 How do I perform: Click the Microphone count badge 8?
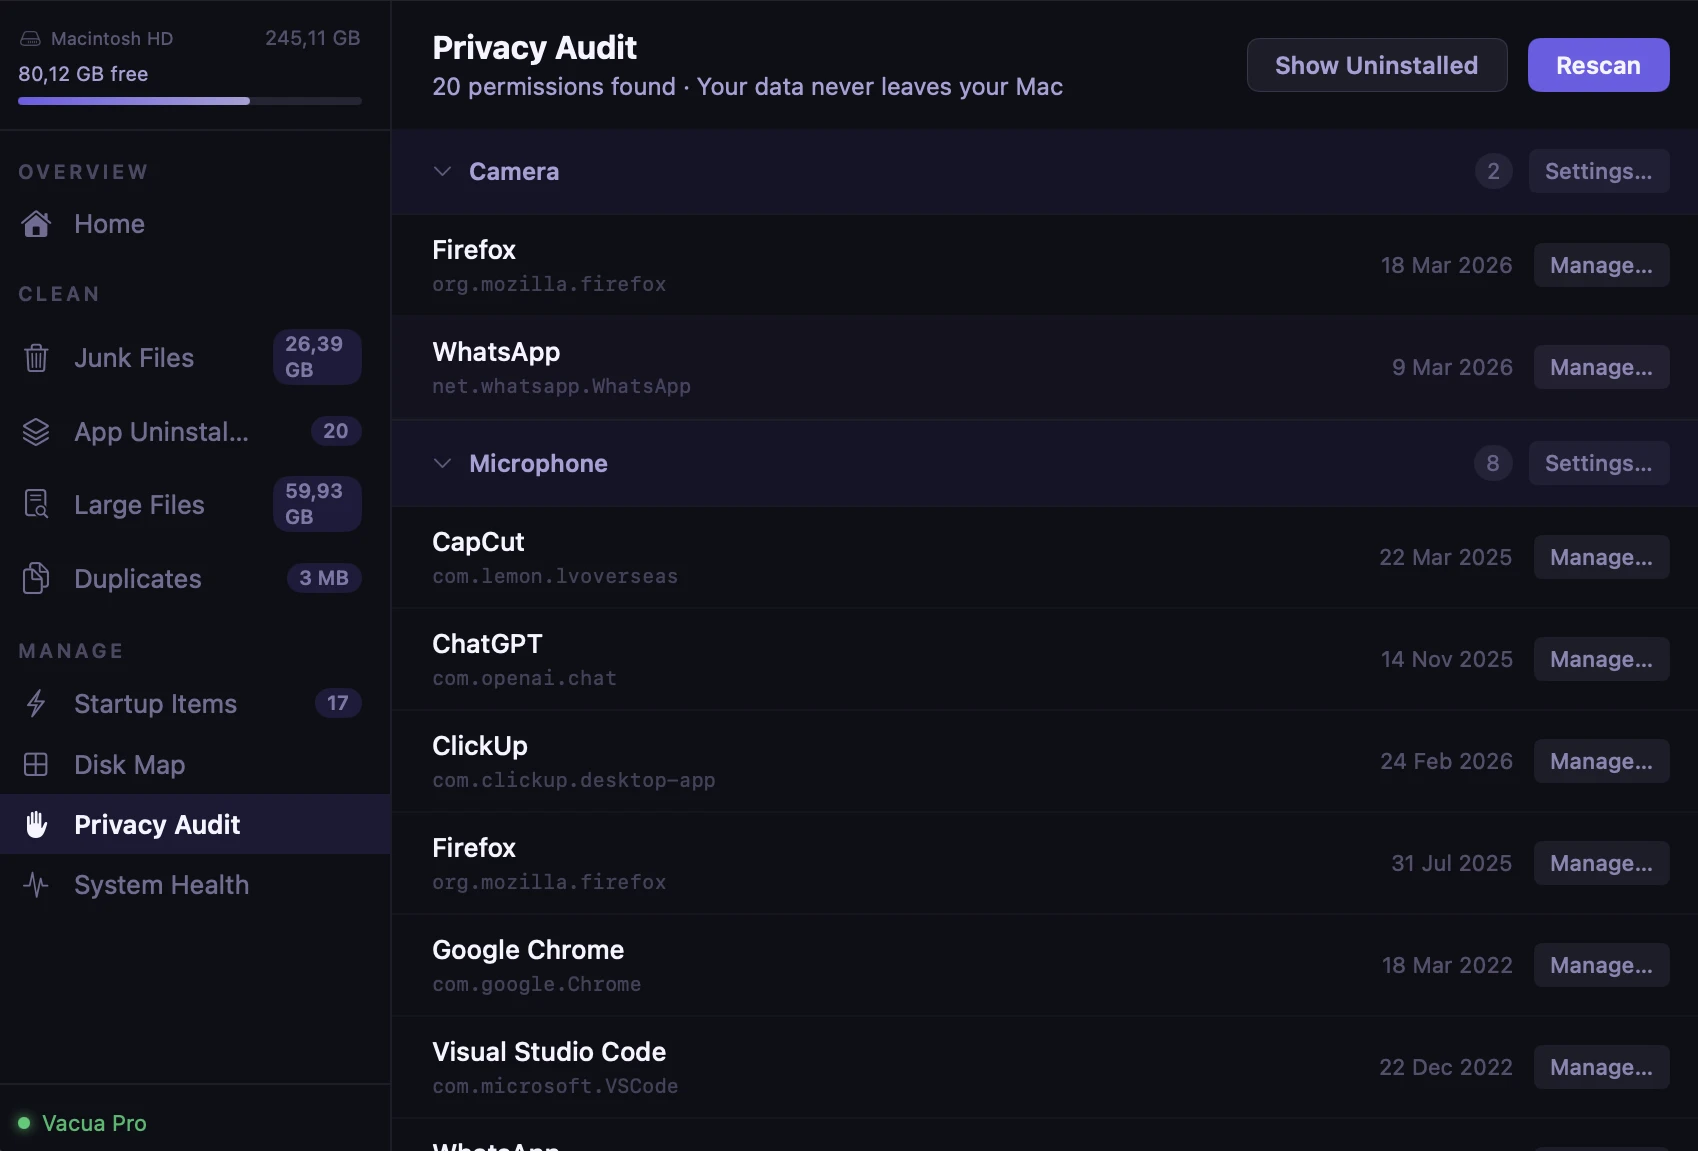click(x=1493, y=463)
